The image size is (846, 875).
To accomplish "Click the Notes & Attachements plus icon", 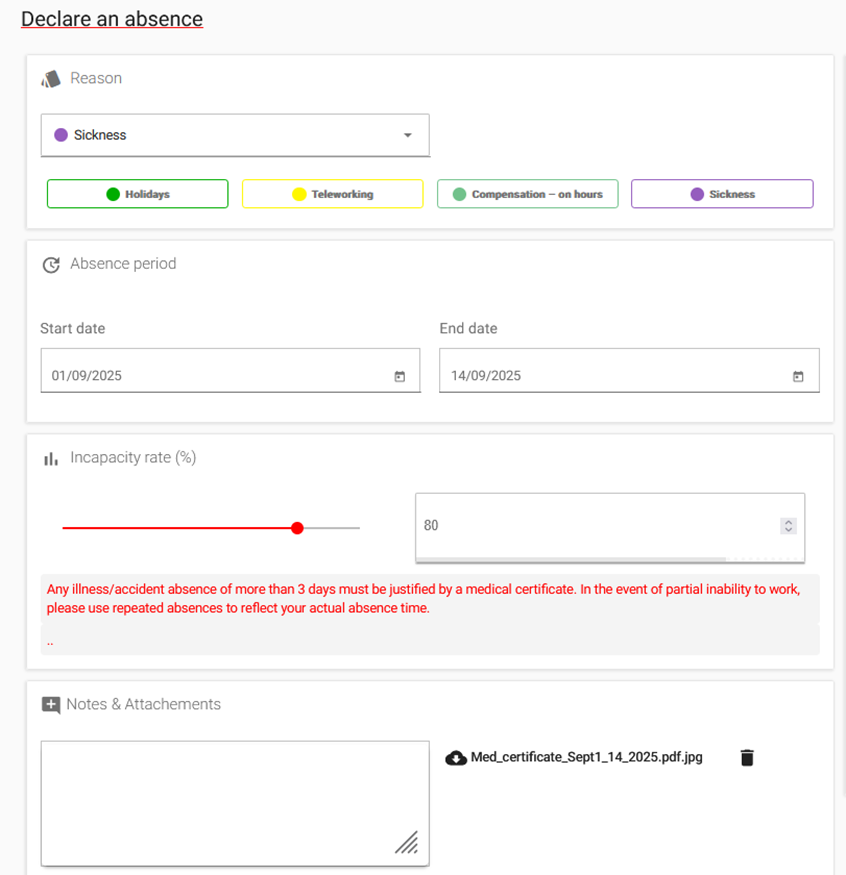I will [x=51, y=705].
